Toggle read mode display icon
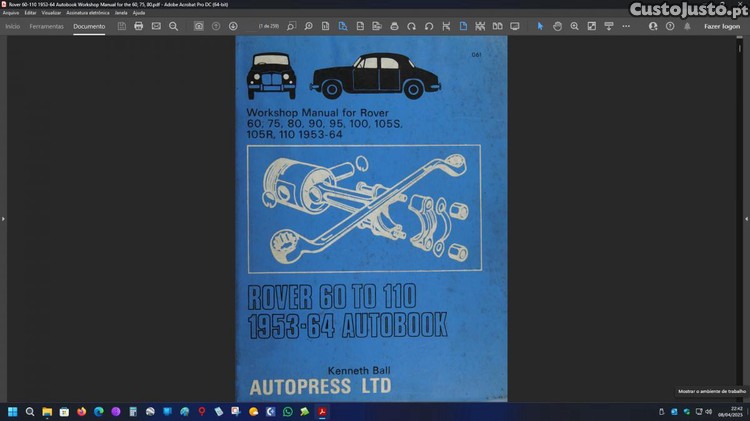 [515, 26]
